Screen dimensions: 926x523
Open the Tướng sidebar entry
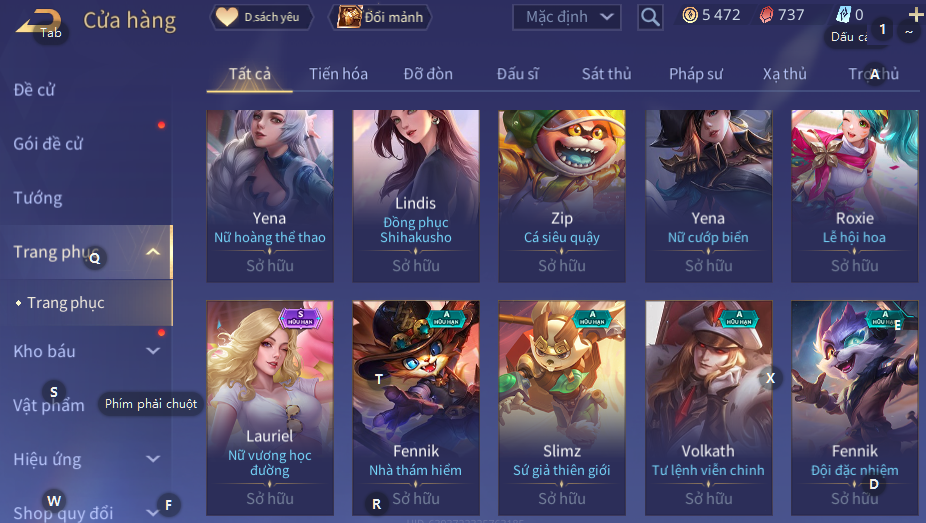point(38,198)
